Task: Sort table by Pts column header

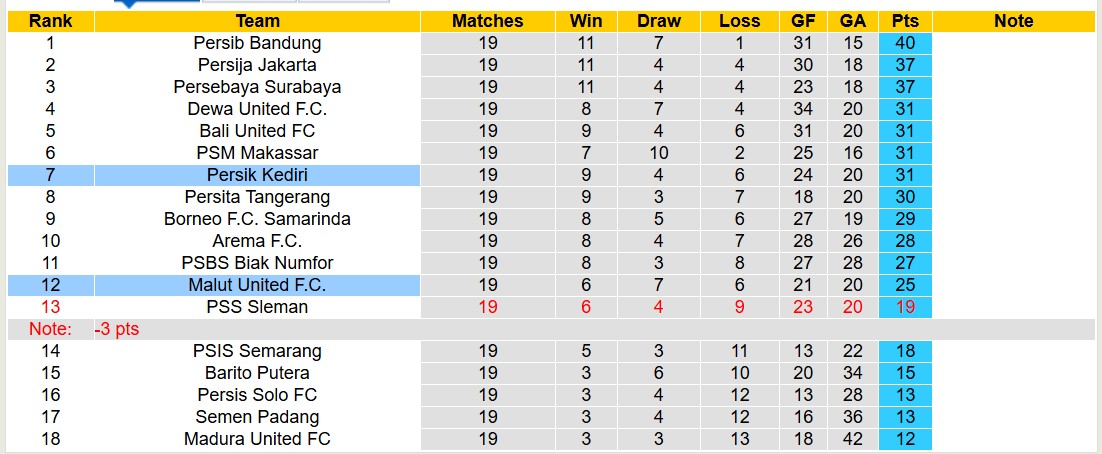Action: (x=905, y=21)
